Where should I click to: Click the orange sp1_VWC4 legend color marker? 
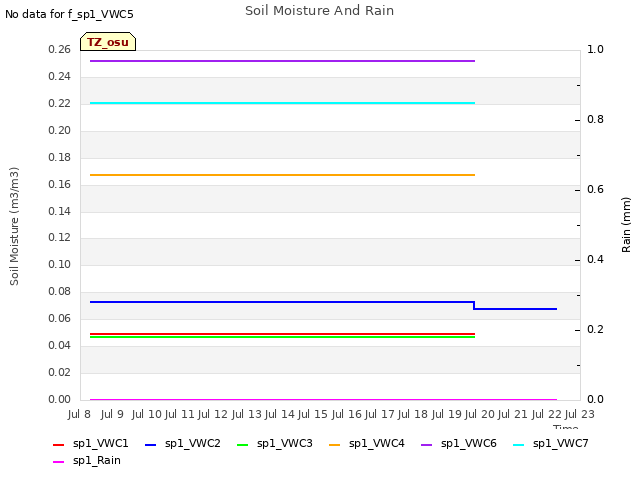(x=335, y=445)
